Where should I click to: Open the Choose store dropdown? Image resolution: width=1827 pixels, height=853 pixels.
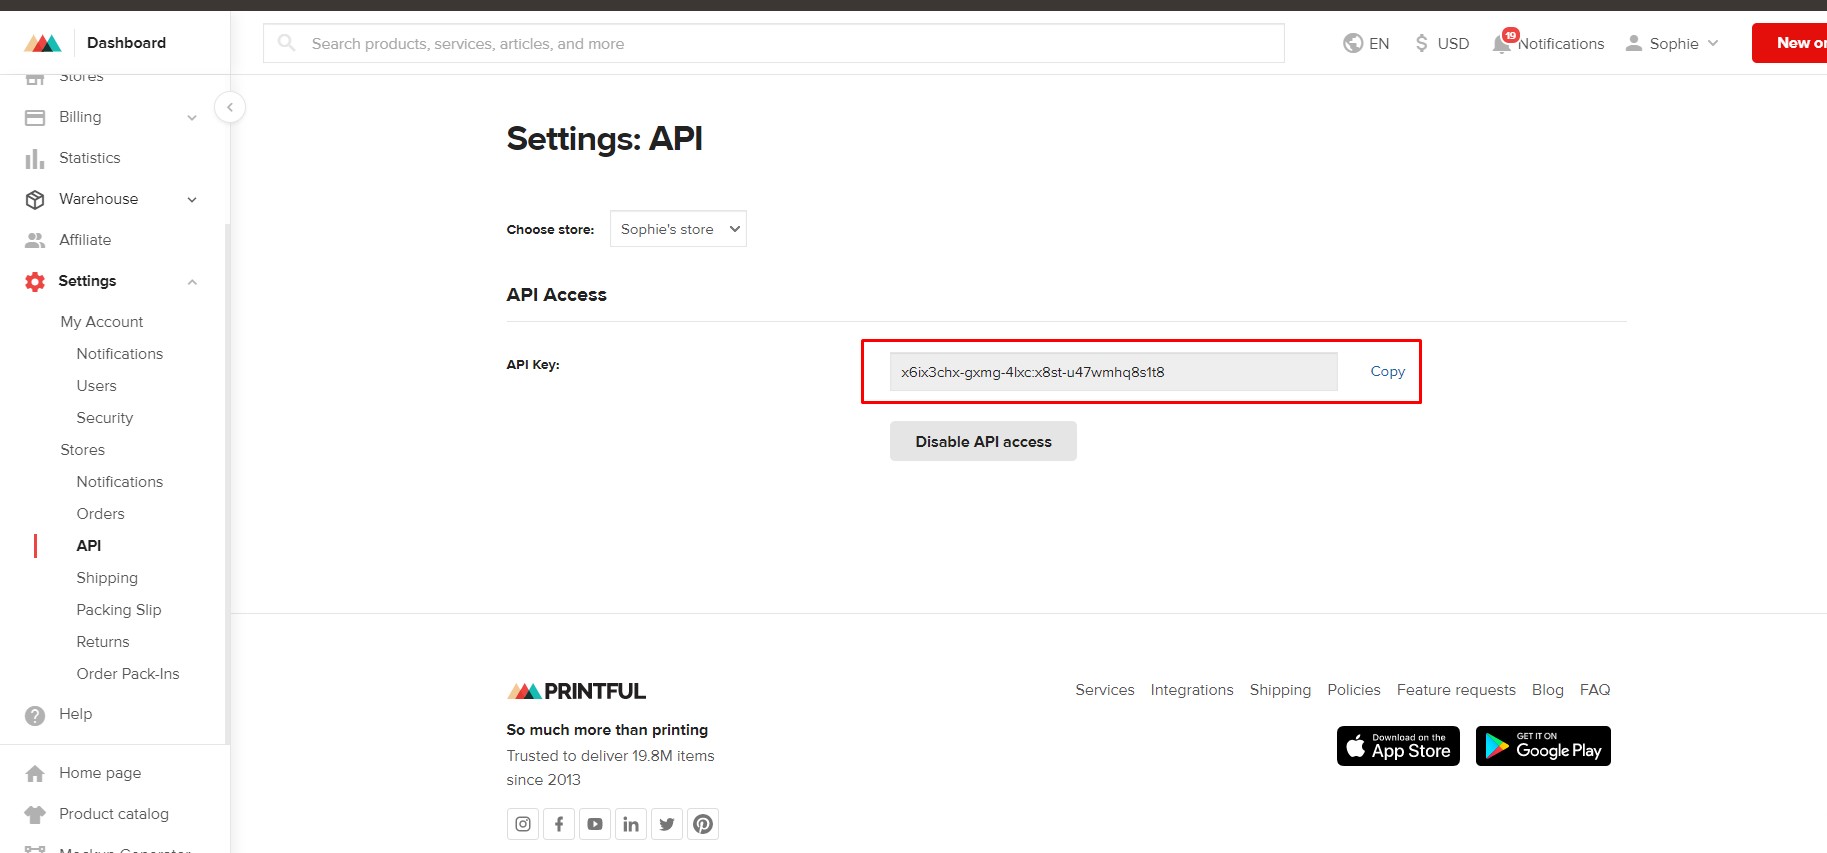tap(678, 229)
